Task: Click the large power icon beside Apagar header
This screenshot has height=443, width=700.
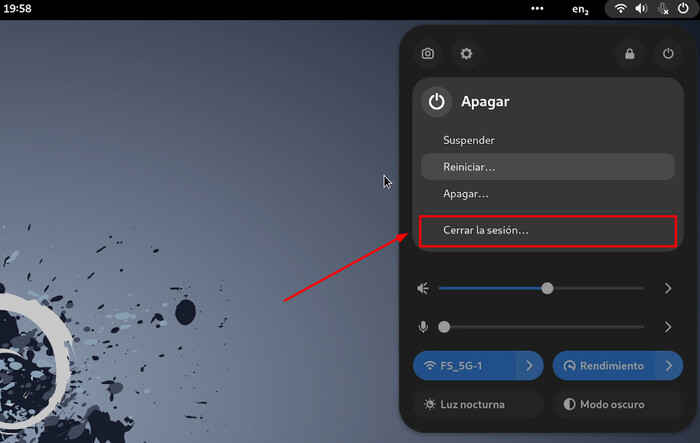Action: point(436,101)
